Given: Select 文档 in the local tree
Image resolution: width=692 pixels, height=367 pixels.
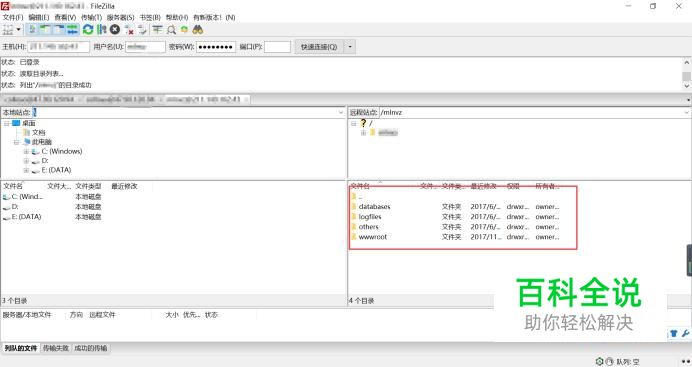Looking at the screenshot, I should [38, 132].
